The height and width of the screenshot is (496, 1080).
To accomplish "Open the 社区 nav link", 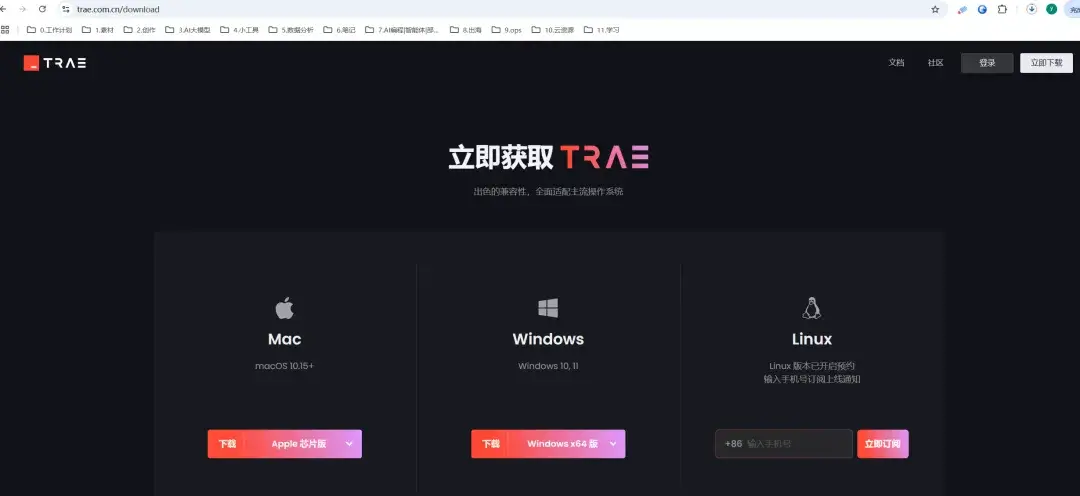I will point(935,63).
